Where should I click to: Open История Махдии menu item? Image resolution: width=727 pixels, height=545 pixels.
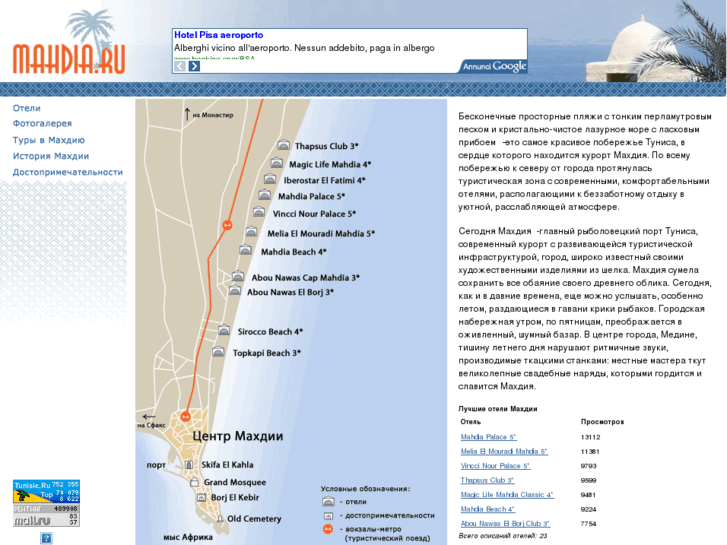[x=51, y=156]
